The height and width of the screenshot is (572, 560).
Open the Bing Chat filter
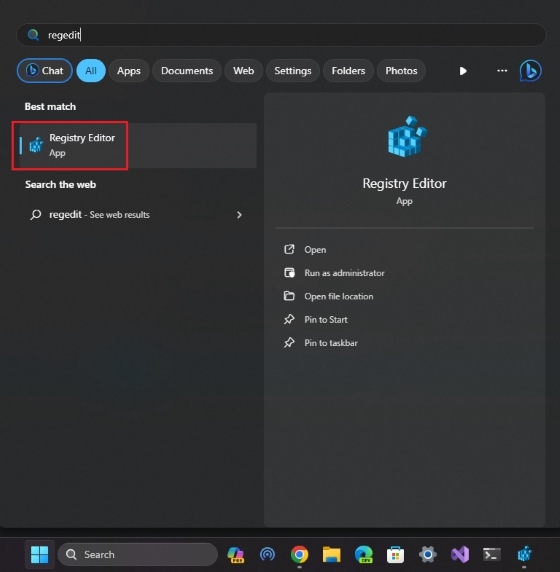click(x=45, y=71)
